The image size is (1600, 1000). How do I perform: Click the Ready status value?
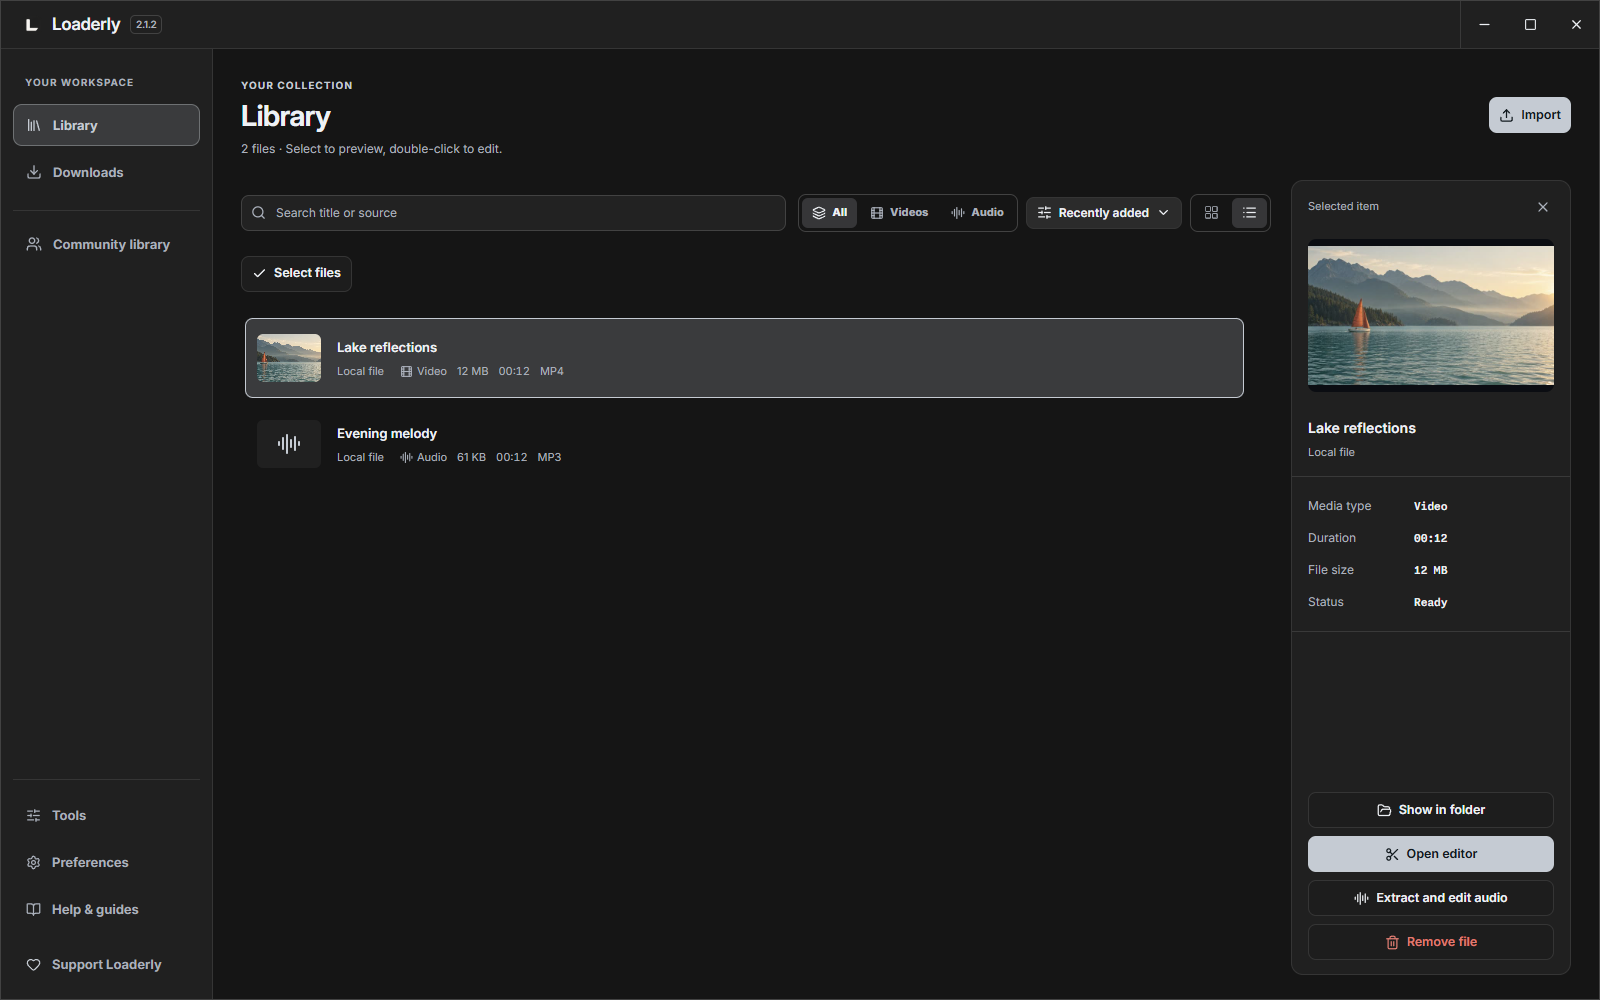[1430, 602]
